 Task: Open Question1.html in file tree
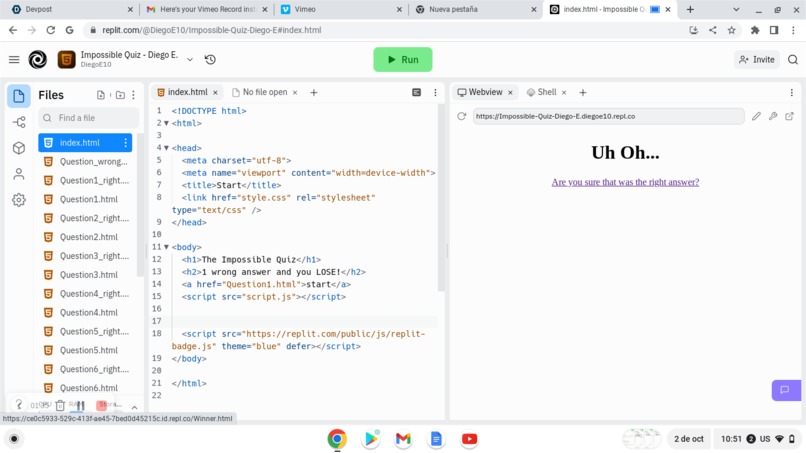tap(85, 200)
